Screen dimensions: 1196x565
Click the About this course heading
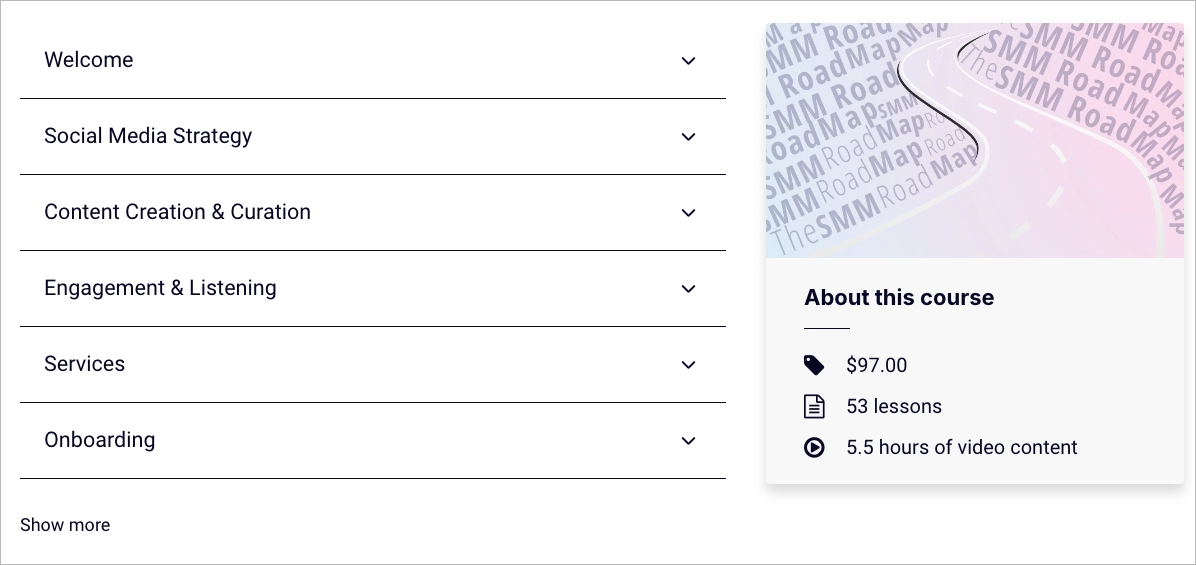click(x=899, y=297)
